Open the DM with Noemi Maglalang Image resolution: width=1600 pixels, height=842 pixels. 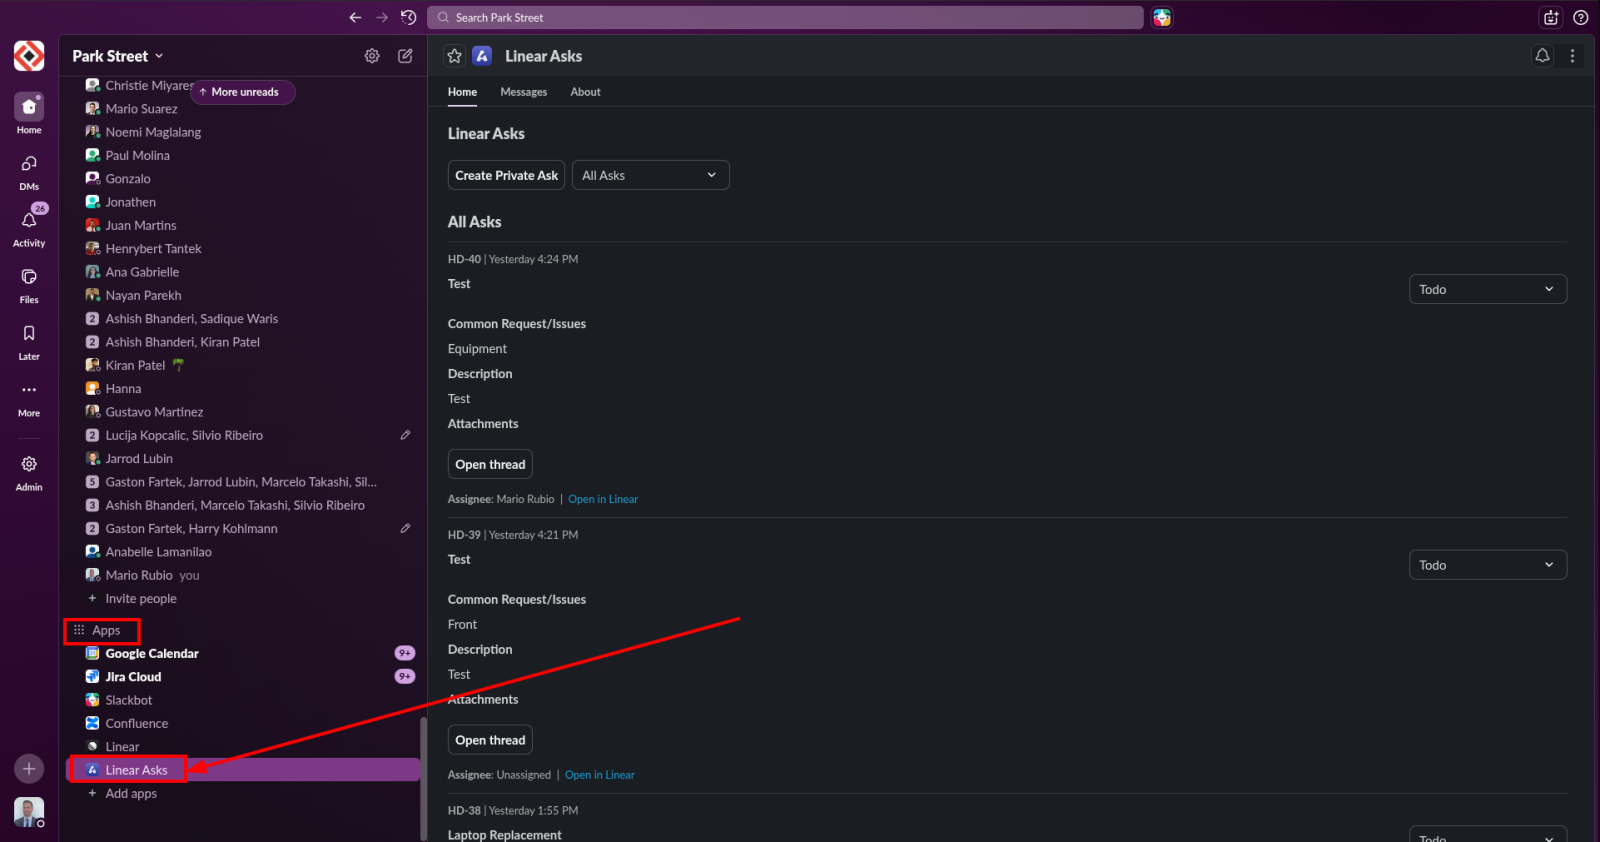tap(242, 132)
